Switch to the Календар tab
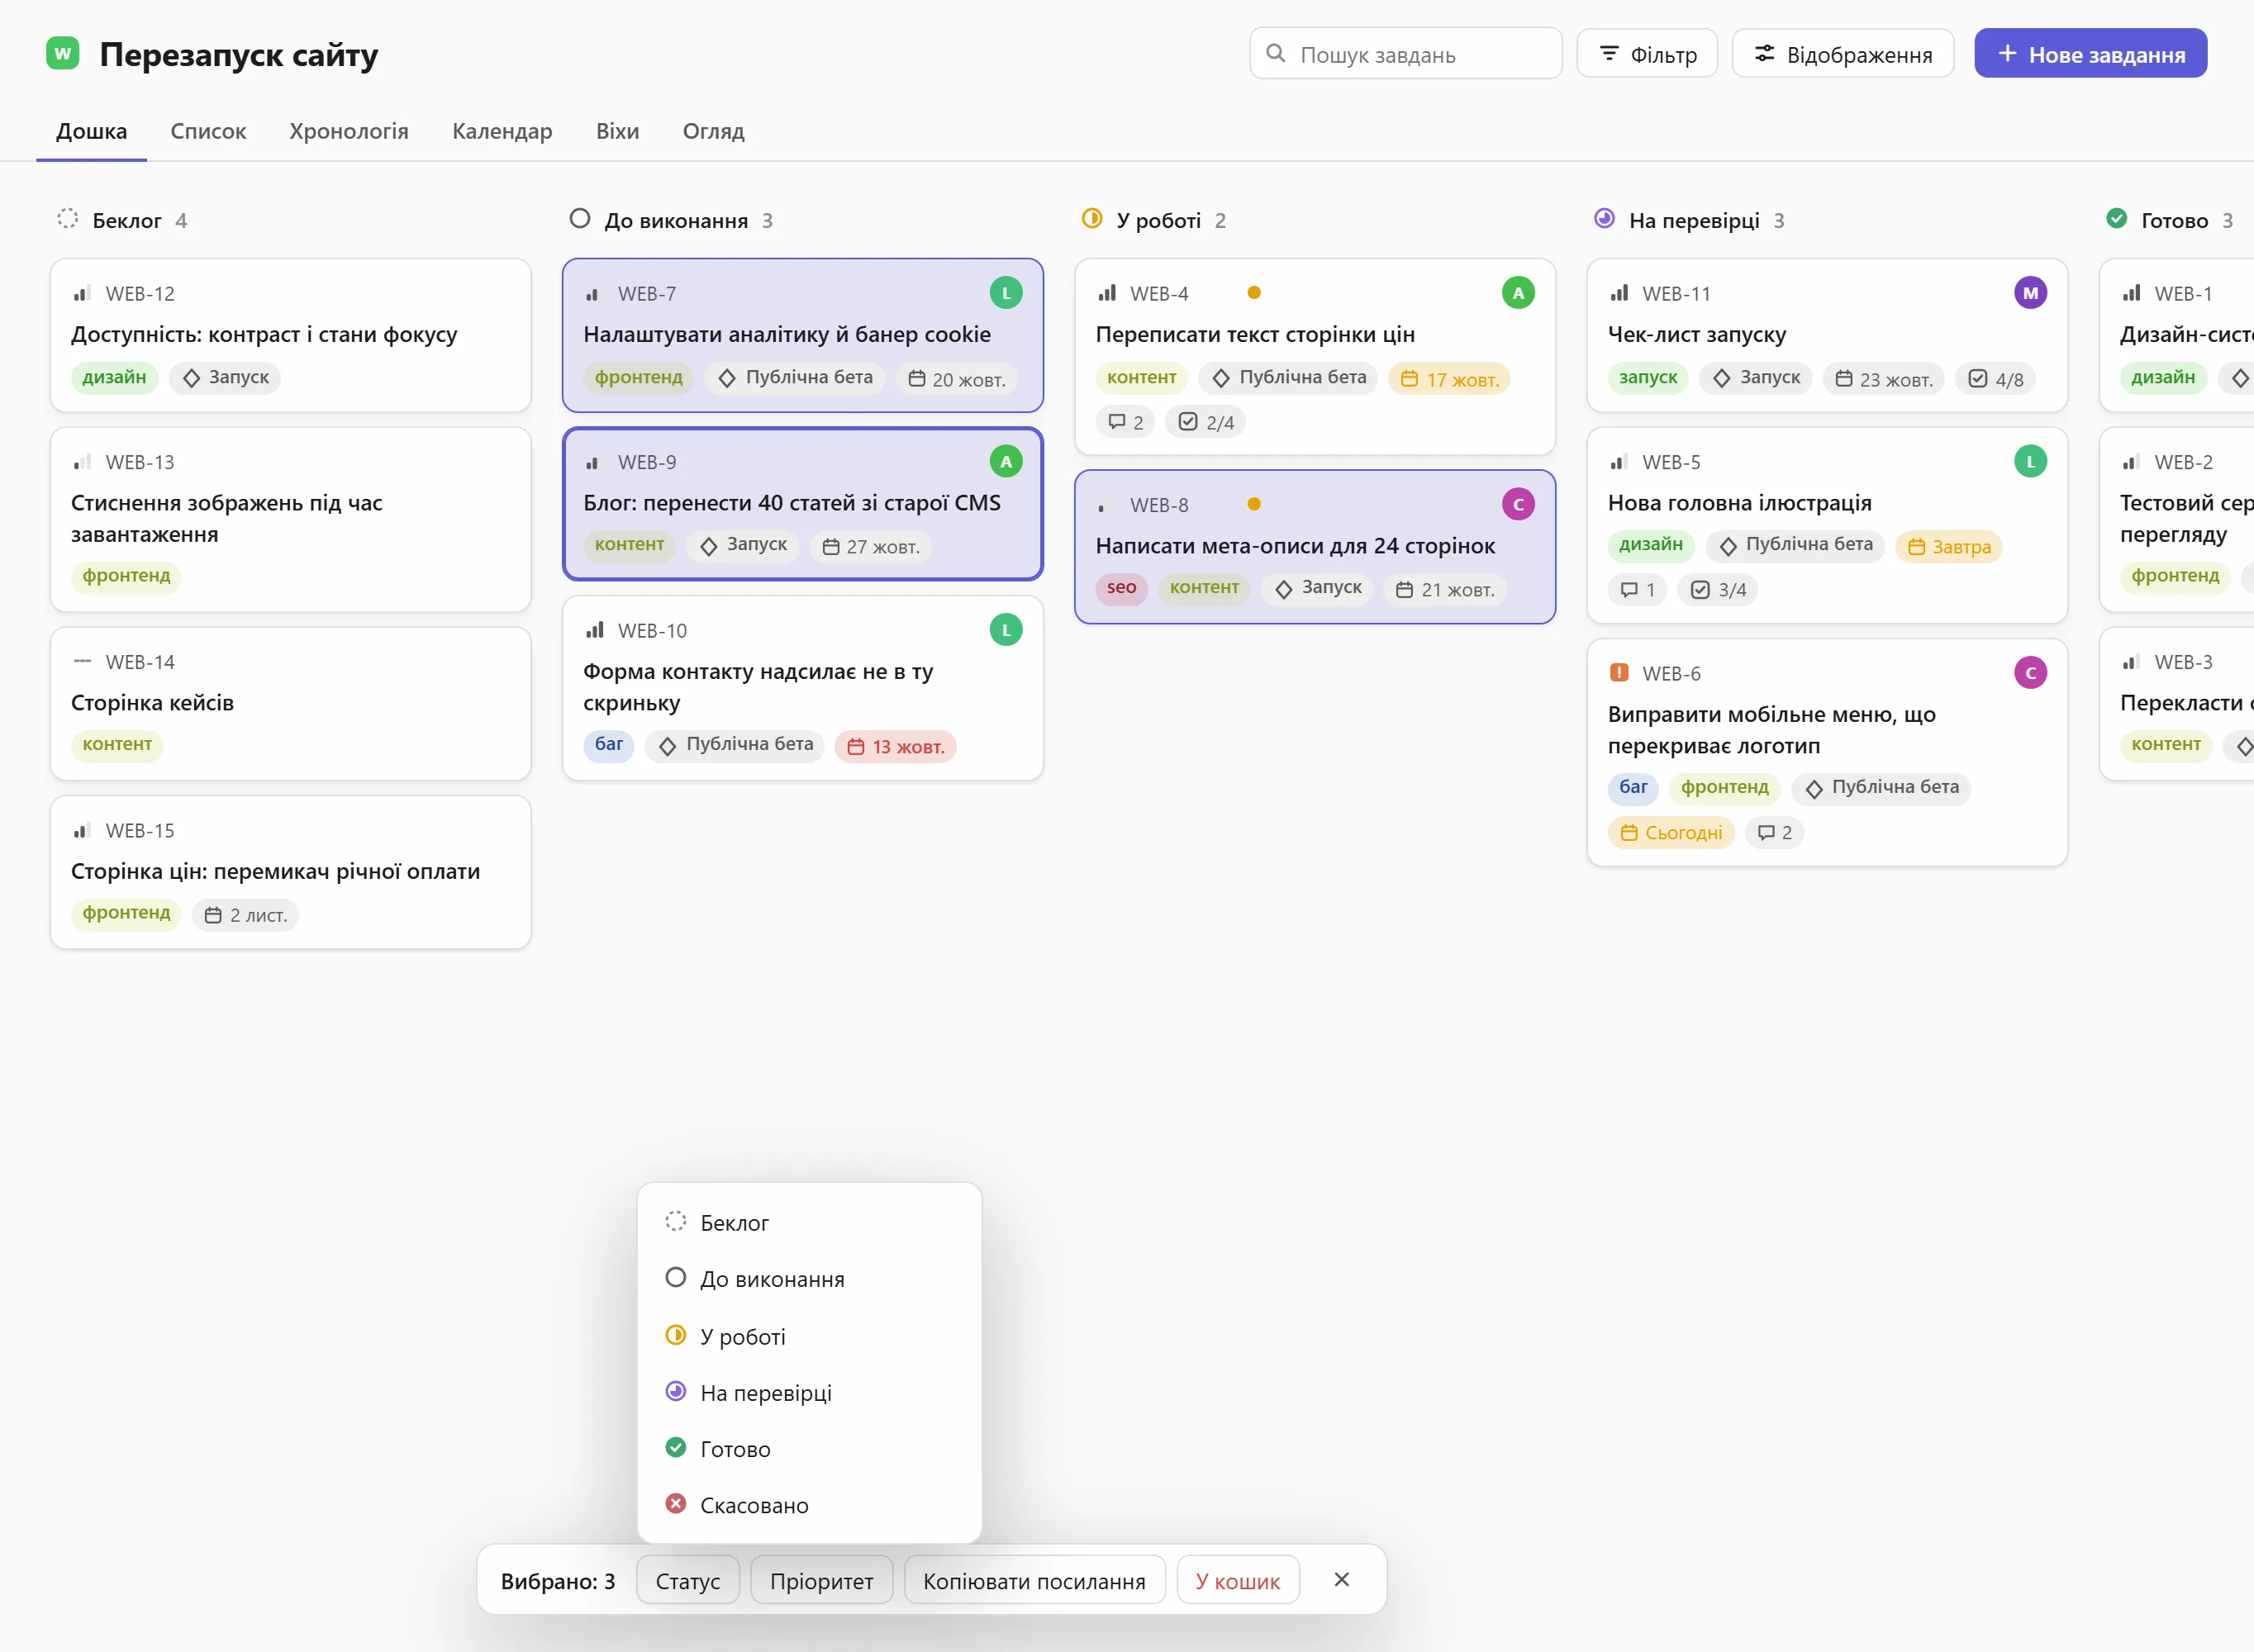This screenshot has width=2254, height=1652. point(502,131)
